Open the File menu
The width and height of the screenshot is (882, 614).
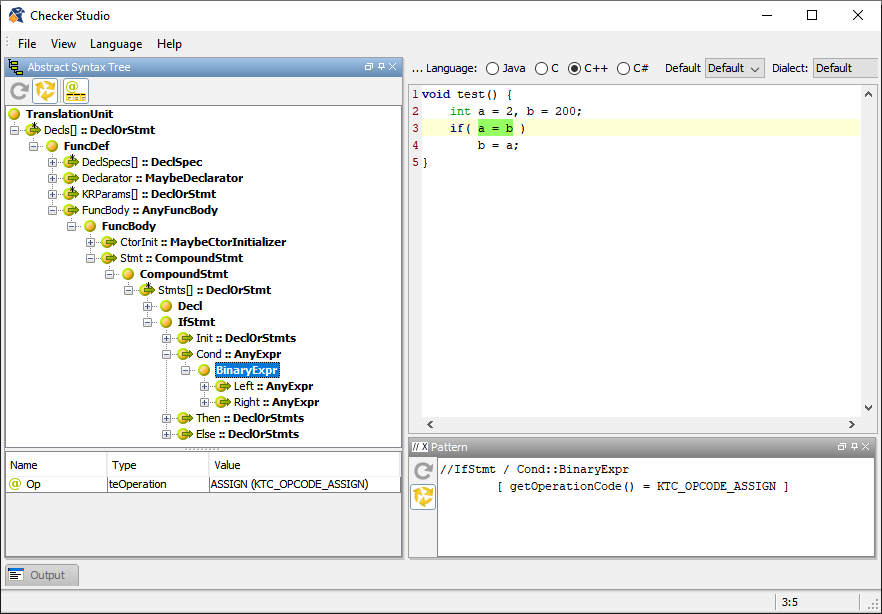coord(27,44)
